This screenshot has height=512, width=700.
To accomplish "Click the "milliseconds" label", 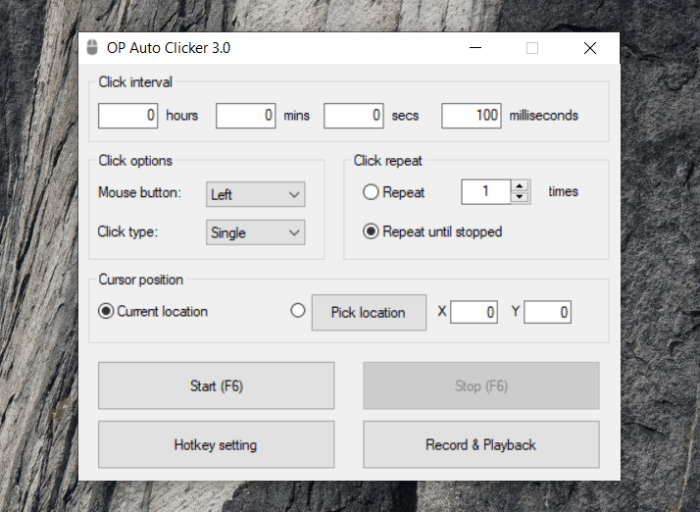I will tap(544, 116).
